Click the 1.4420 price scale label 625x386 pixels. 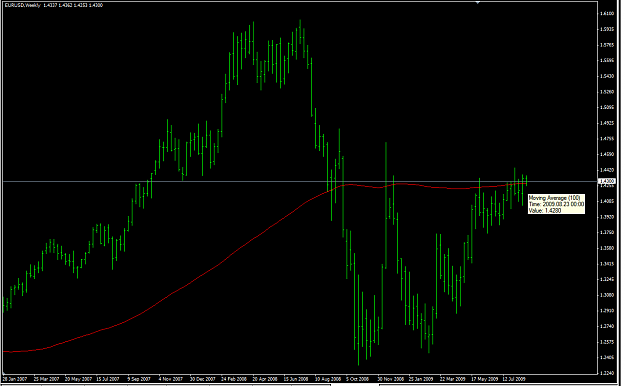[x=607, y=170]
